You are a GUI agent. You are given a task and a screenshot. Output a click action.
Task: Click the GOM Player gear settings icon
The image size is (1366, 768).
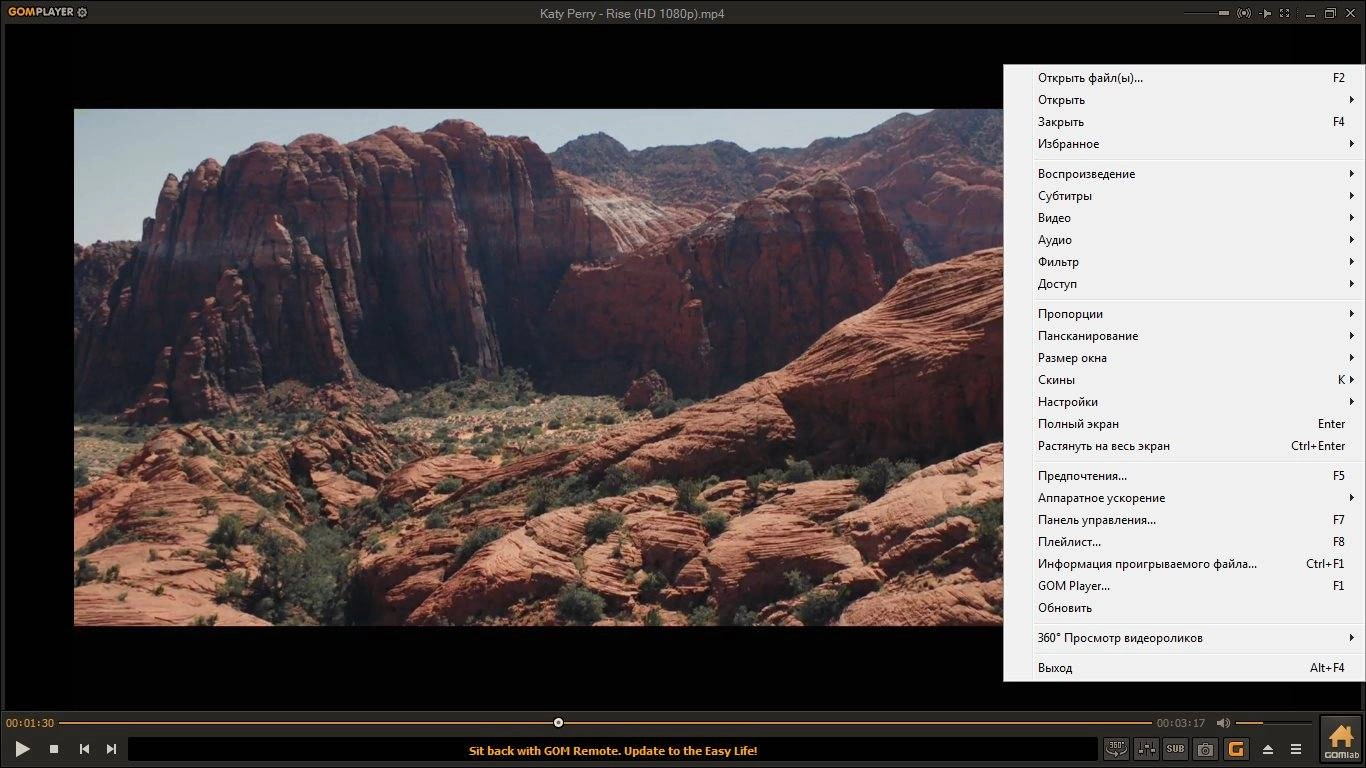(x=82, y=13)
